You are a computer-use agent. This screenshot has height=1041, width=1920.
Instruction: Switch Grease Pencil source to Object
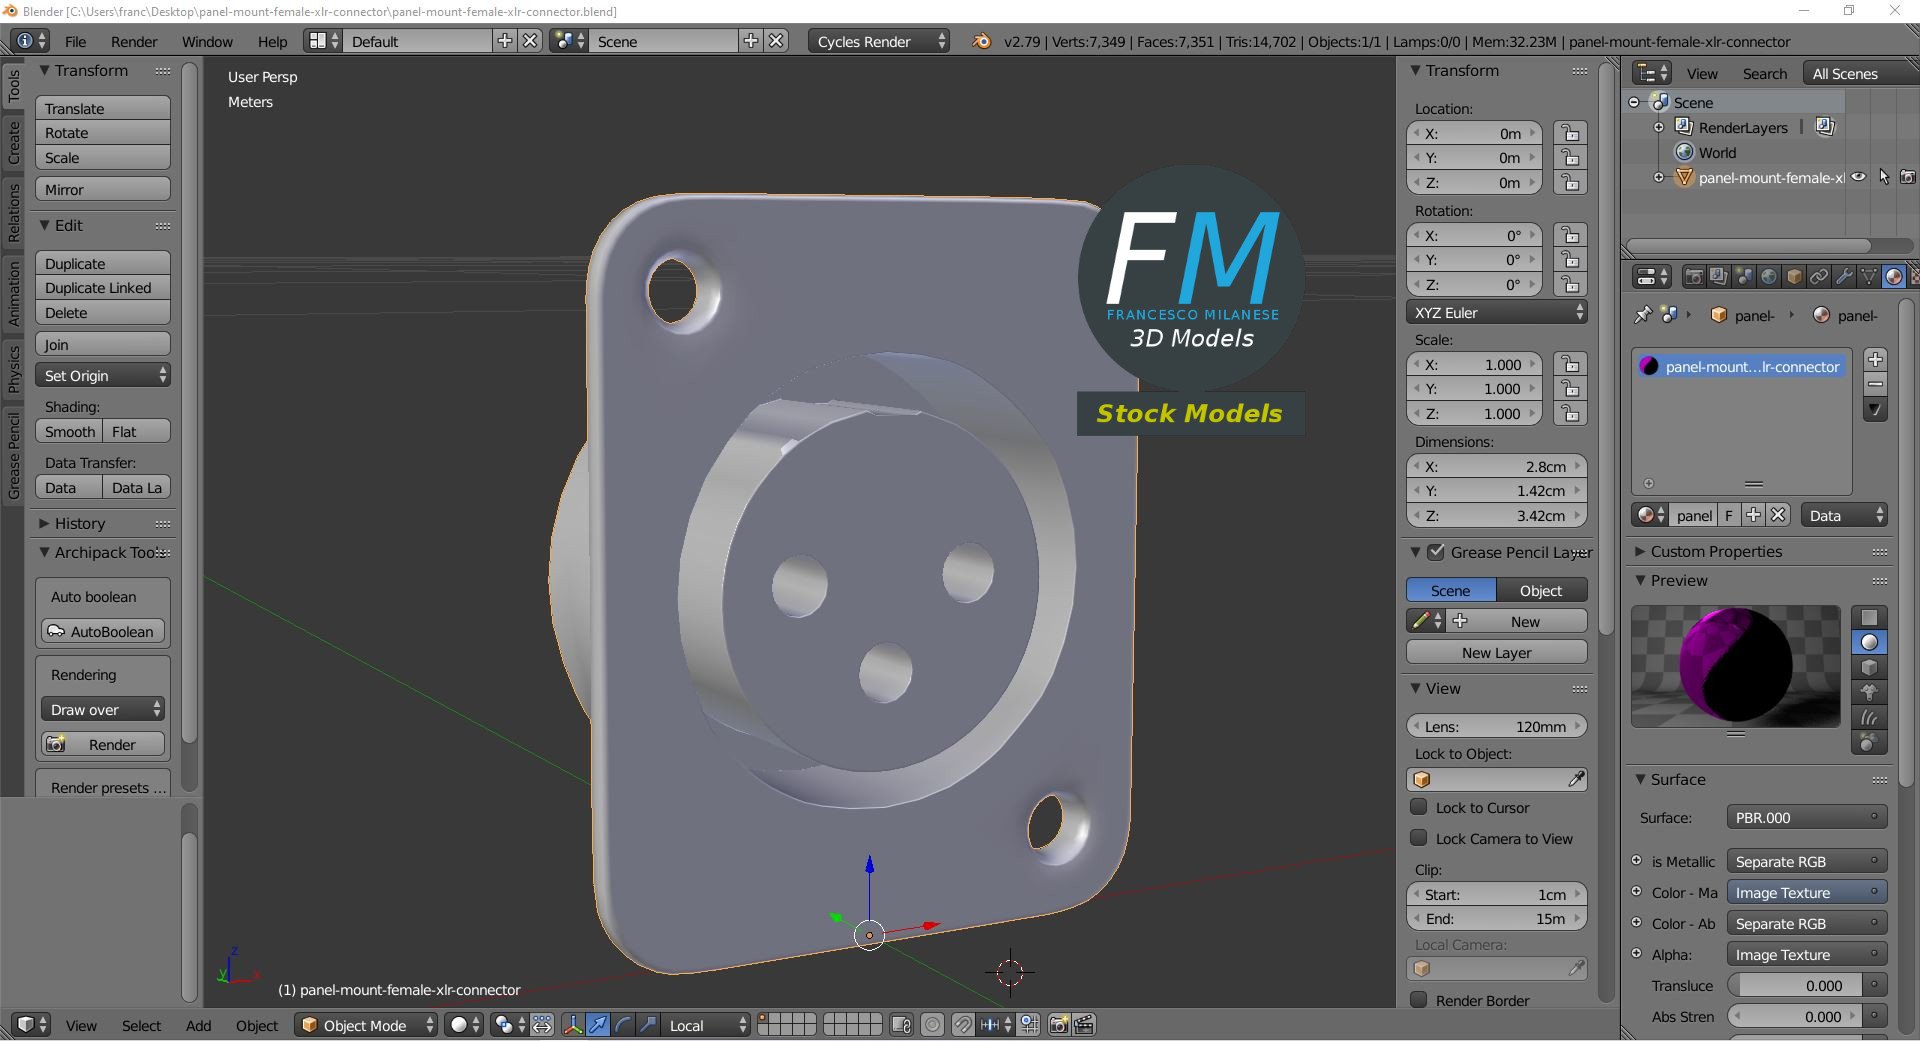[x=1541, y=590]
